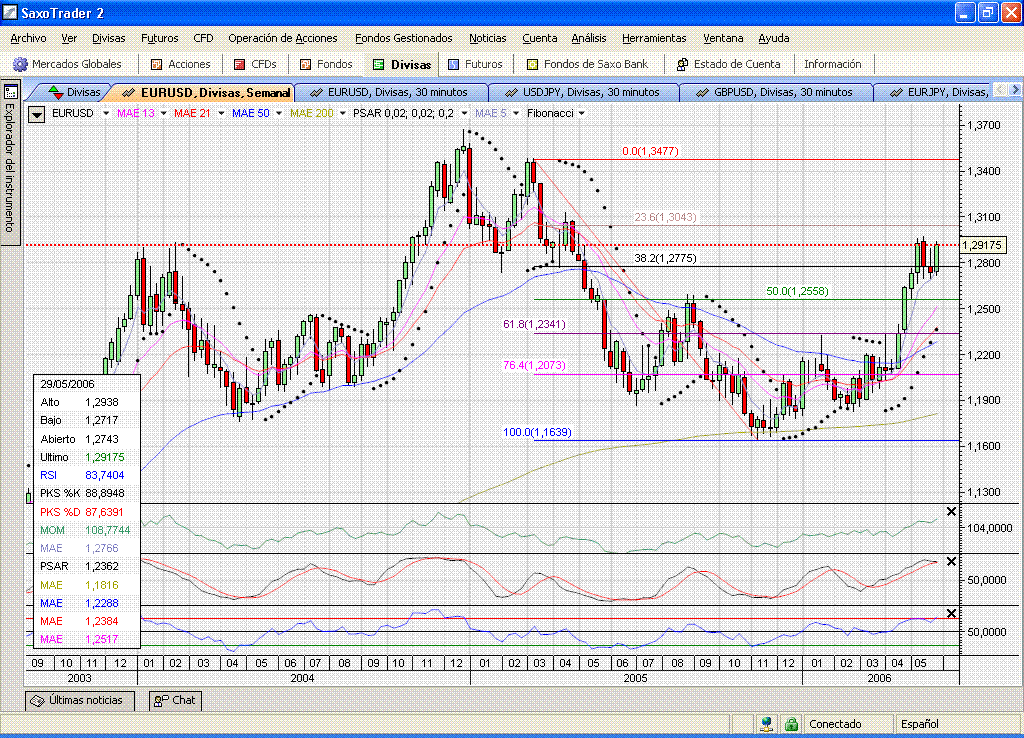Open the Ver menu
The image size is (1024, 738).
click(69, 39)
